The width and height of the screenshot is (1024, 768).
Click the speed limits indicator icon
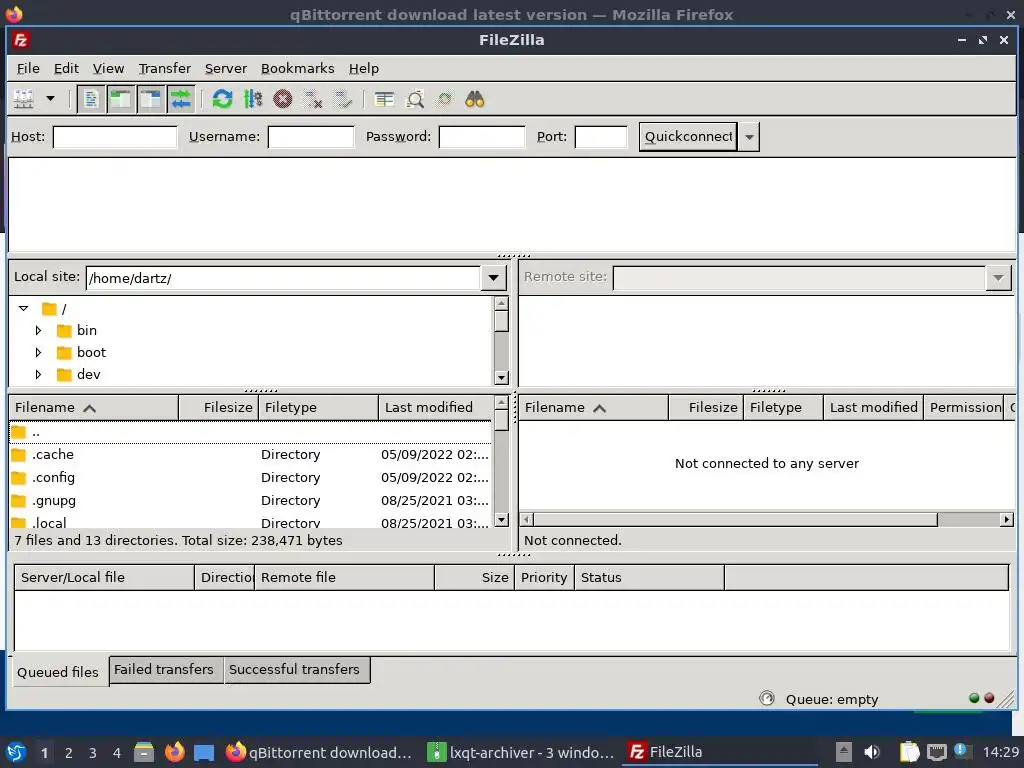click(767, 699)
